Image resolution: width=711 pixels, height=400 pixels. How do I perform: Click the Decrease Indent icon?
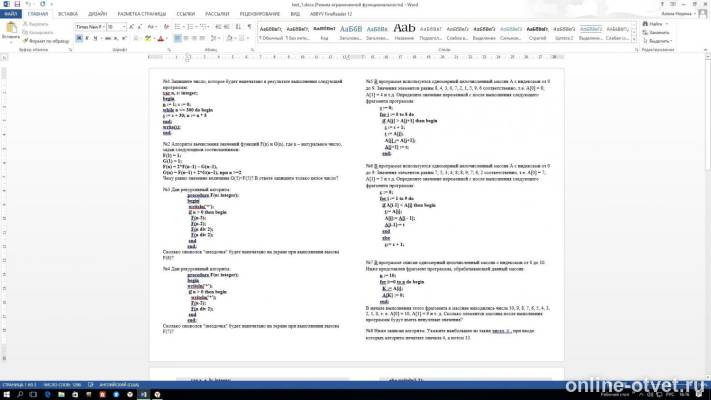click(218, 27)
